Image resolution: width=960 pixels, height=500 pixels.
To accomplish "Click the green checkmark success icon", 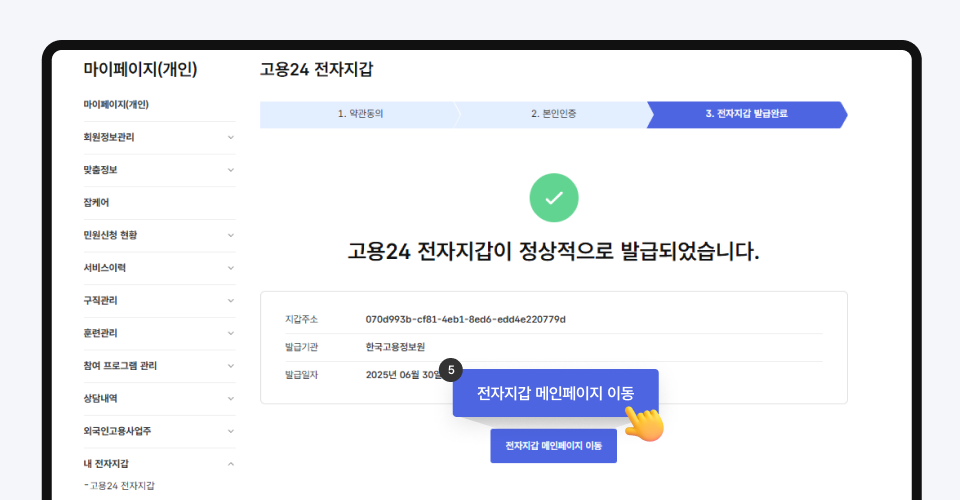I will (553, 198).
